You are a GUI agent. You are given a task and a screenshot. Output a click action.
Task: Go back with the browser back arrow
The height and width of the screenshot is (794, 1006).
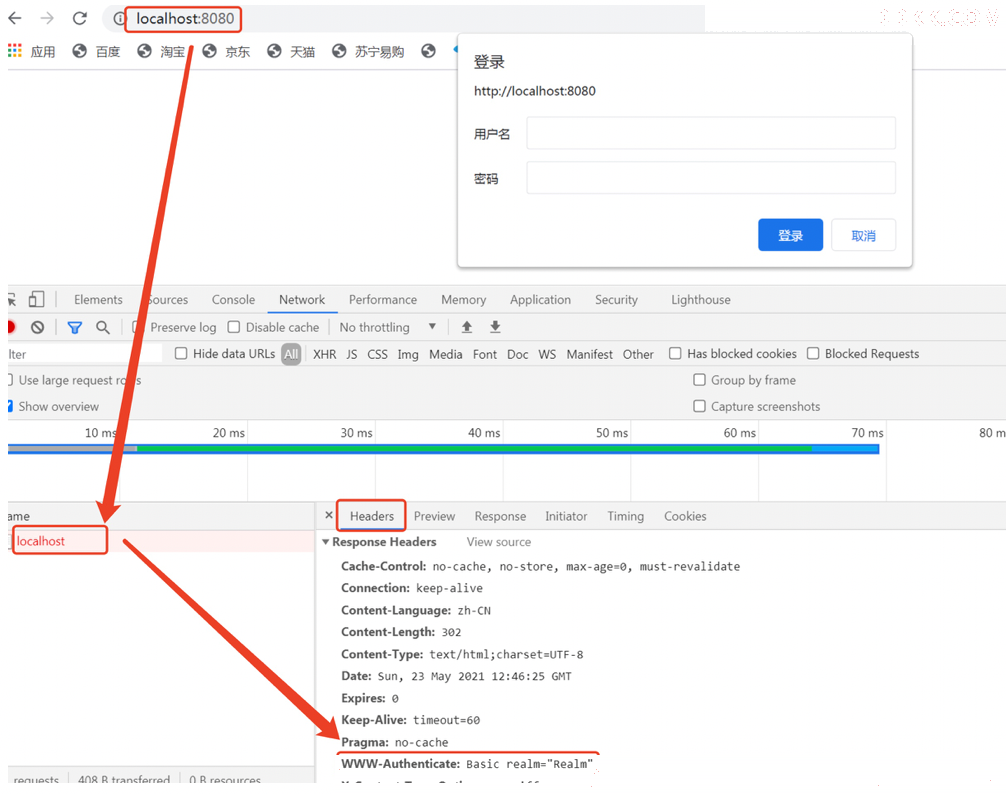pyautogui.click(x=14, y=18)
